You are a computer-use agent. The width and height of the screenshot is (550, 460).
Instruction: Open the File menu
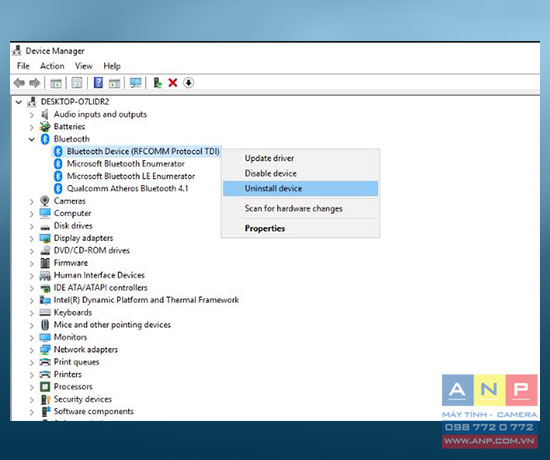tap(23, 66)
